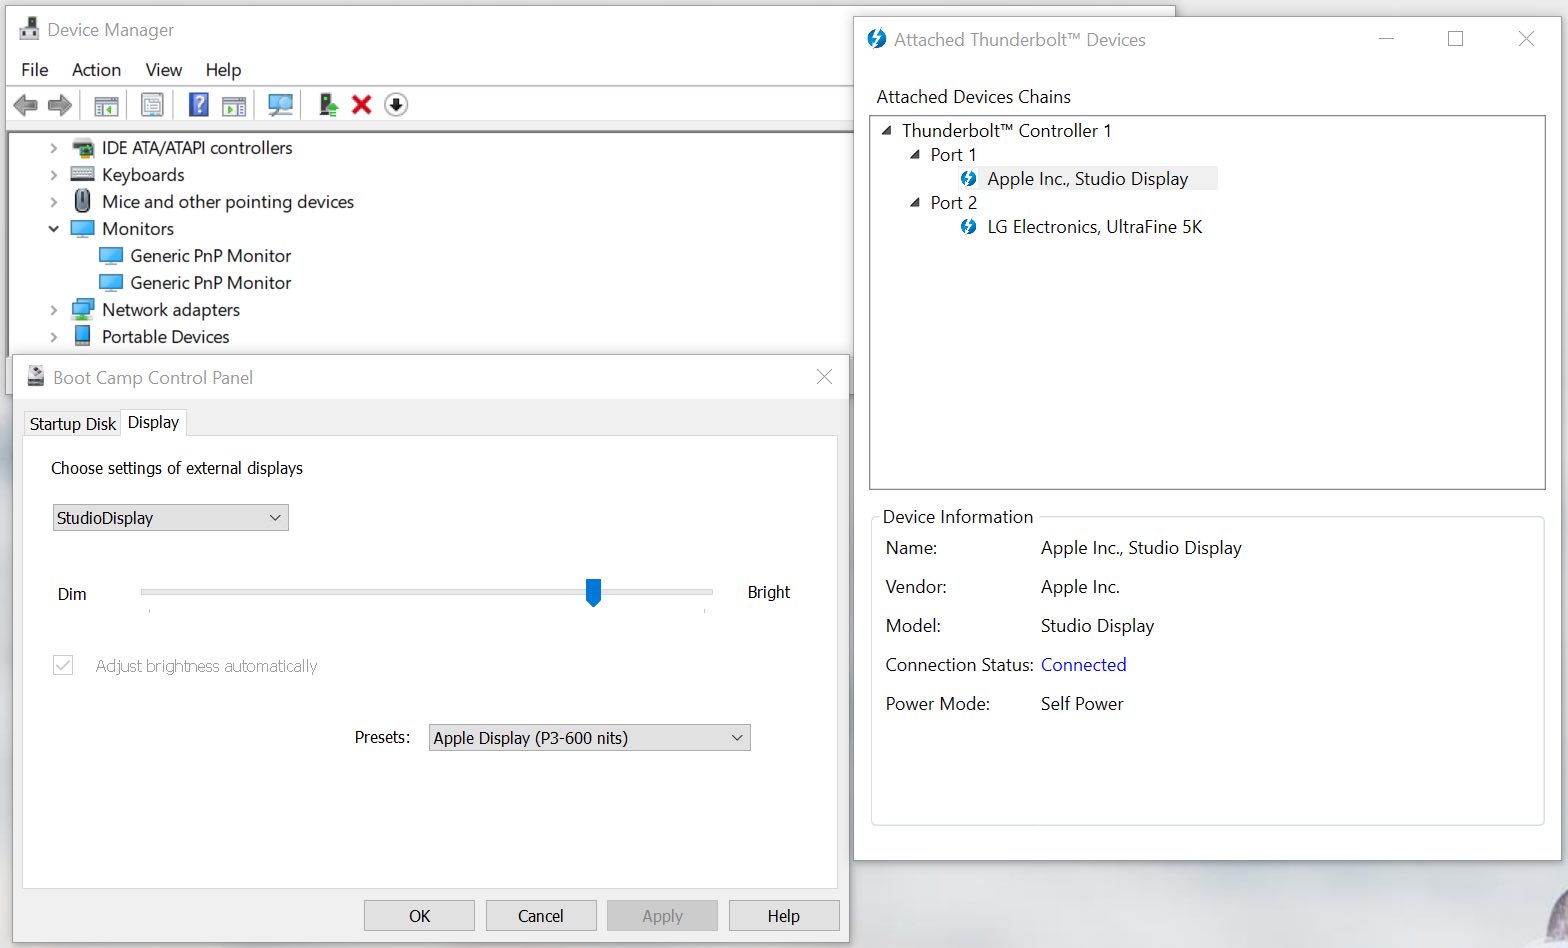
Task: Click Model value 'Studio Display' in Device Information
Action: [x=1097, y=626]
